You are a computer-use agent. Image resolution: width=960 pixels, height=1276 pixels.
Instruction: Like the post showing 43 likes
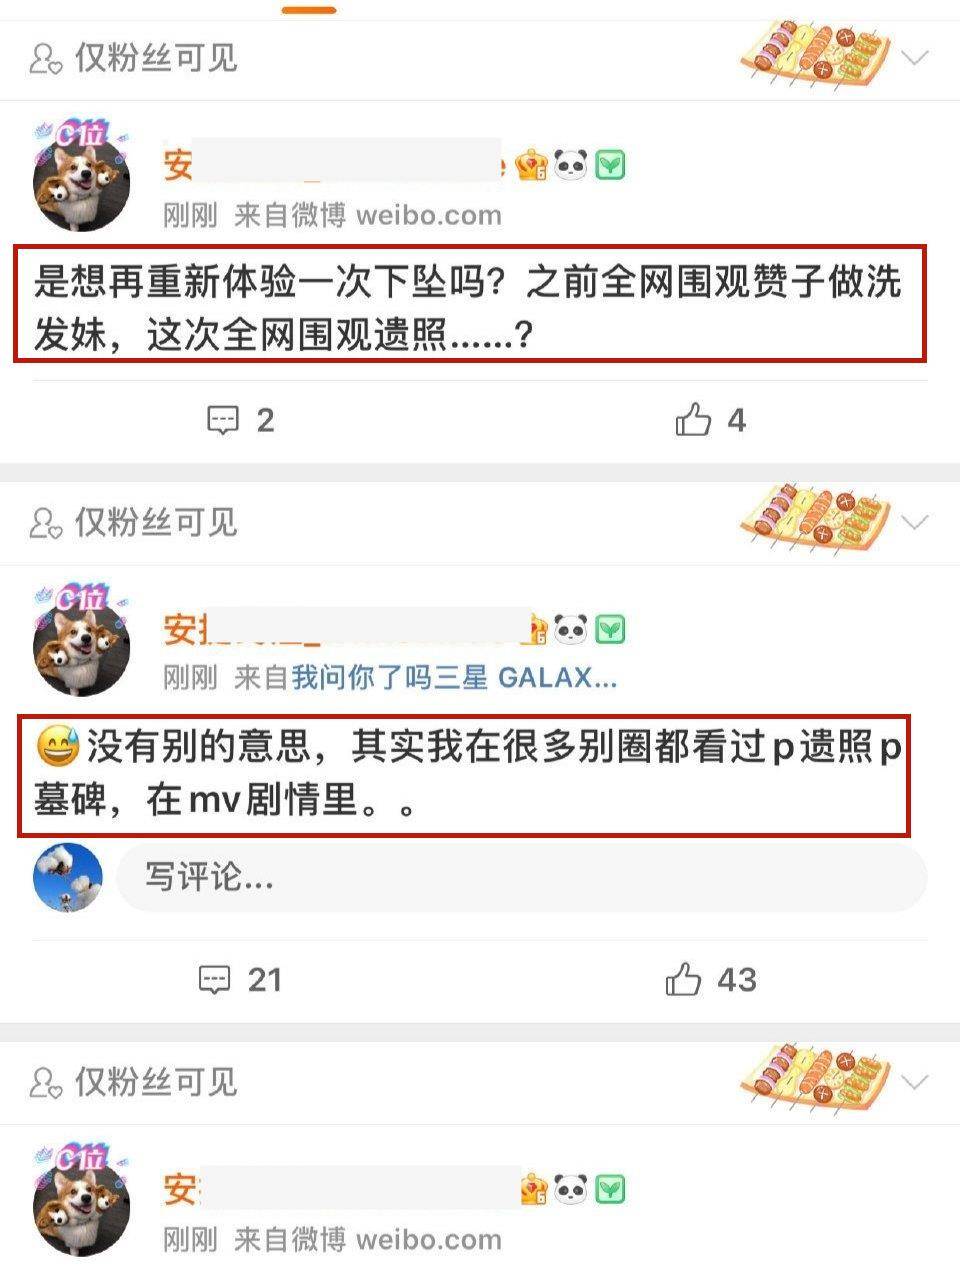711,980
